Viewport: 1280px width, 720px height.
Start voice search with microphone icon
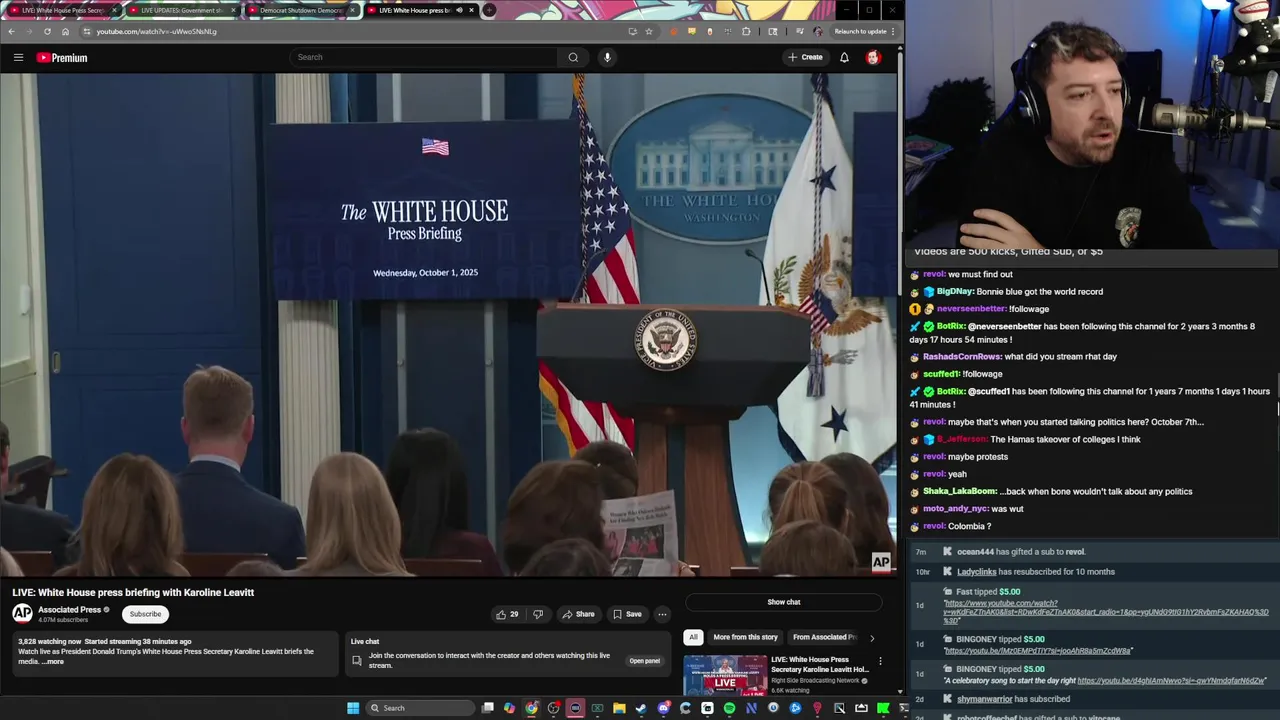coord(607,57)
